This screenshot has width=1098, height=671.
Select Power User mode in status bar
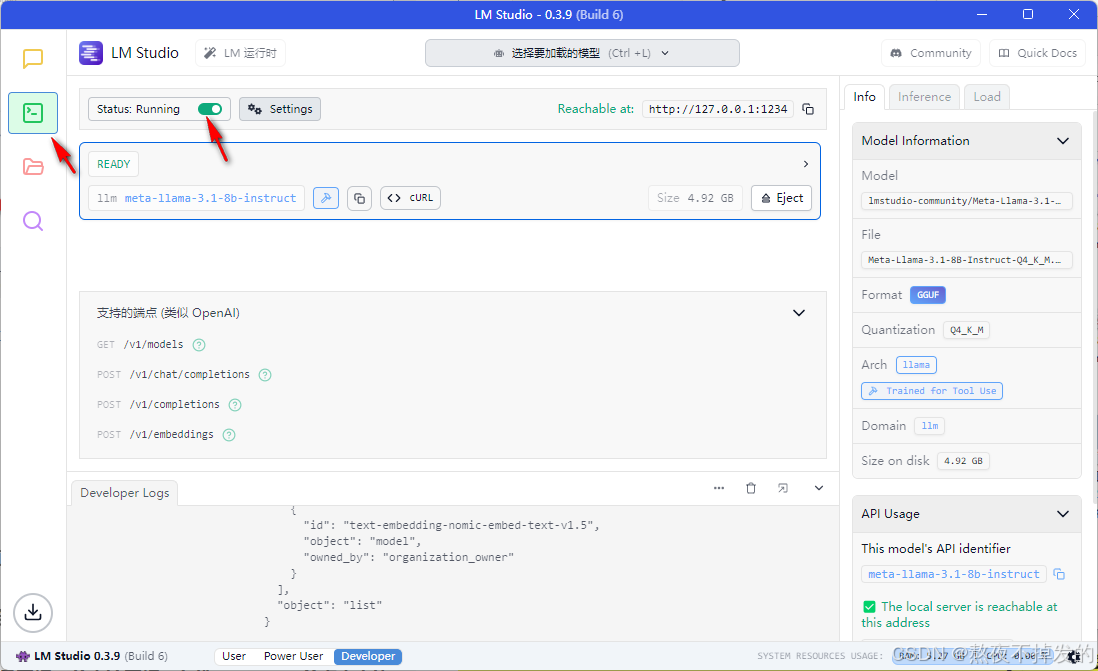(293, 656)
